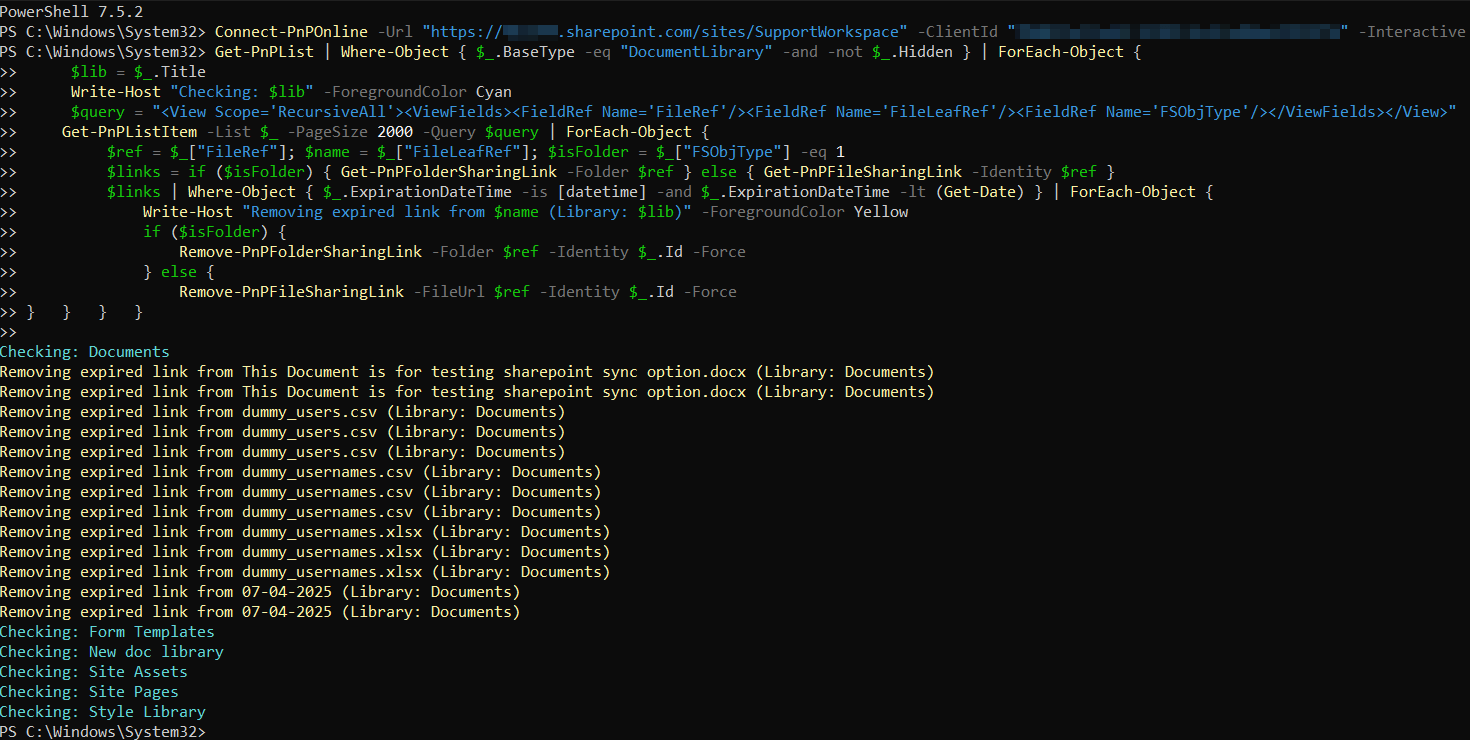Click the -Interactive parameter on the first command
This screenshot has width=1470, height=740.
pyautogui.click(x=1412, y=31)
